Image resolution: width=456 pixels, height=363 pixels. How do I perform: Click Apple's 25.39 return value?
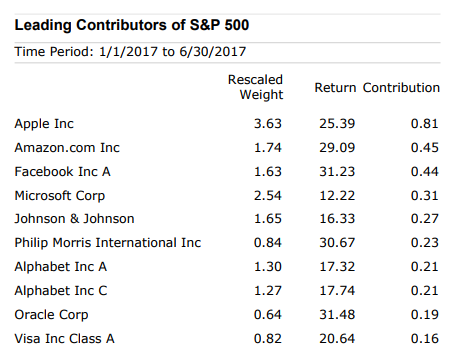(x=337, y=124)
